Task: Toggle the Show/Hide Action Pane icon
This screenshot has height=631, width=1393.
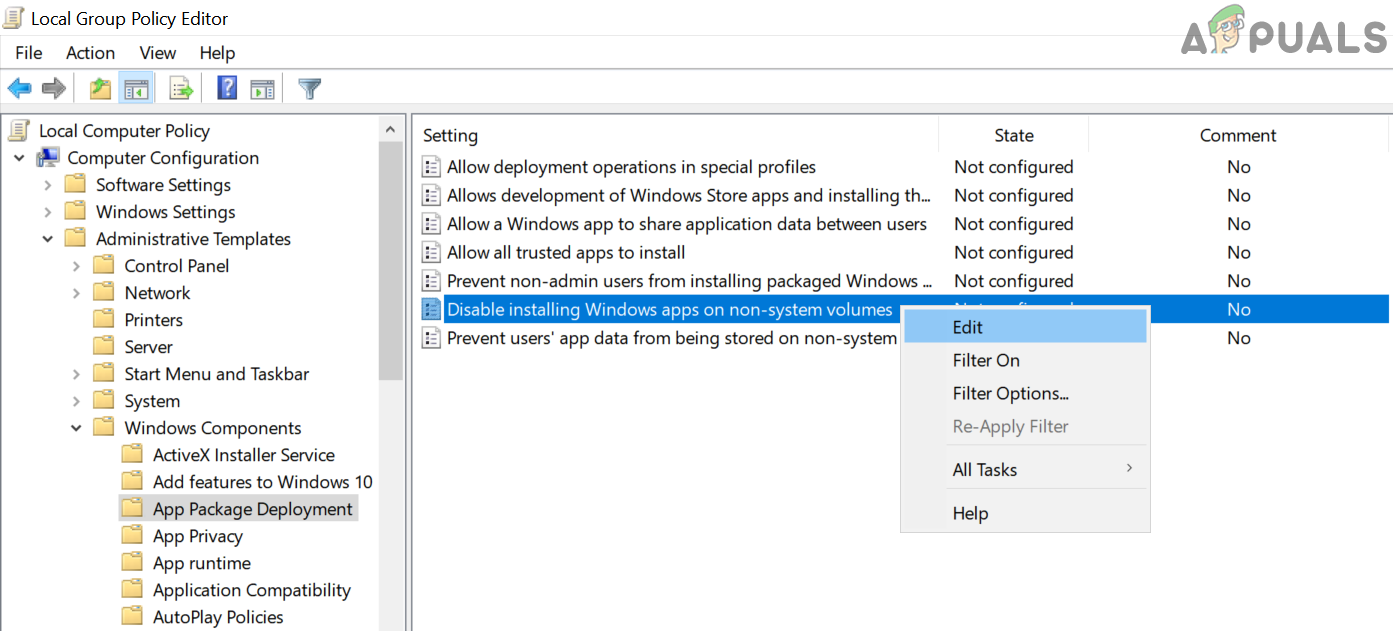Action: 262,89
